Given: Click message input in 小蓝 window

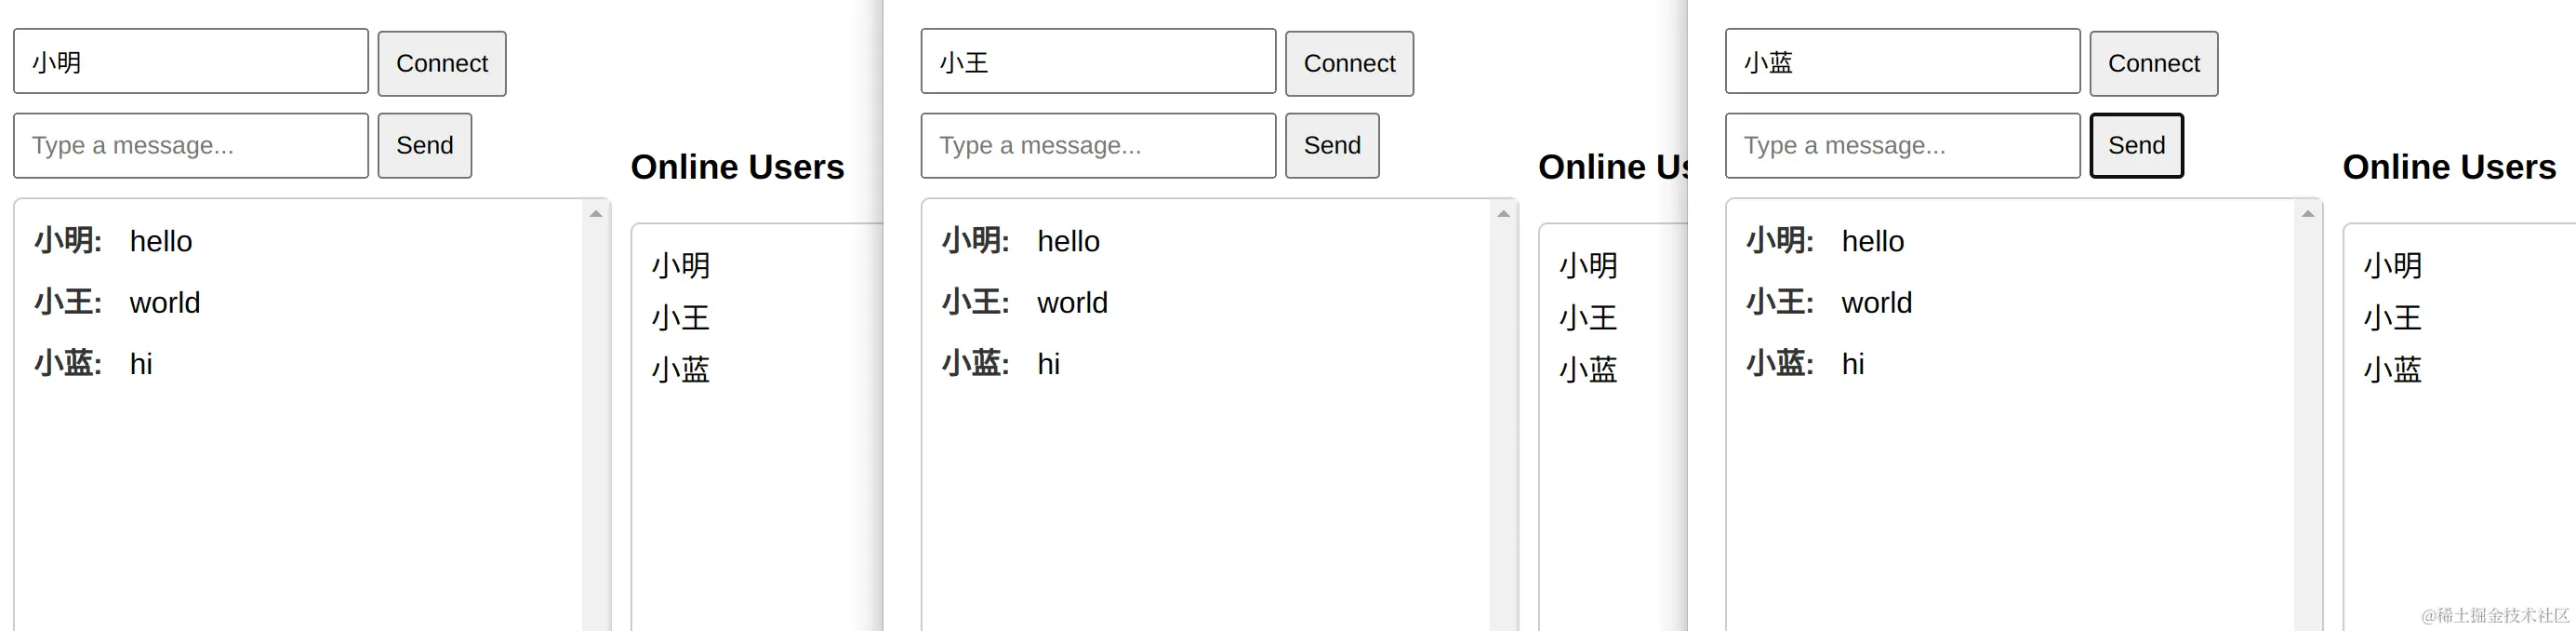Looking at the screenshot, I should 1902,145.
